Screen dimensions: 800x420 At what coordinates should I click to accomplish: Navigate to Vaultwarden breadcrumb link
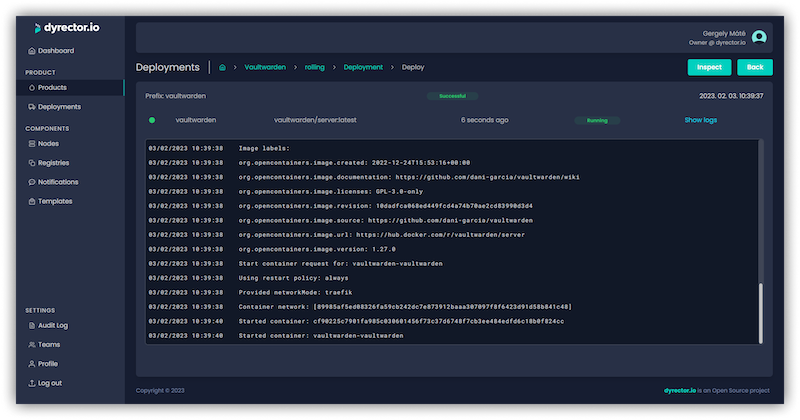[x=265, y=67]
